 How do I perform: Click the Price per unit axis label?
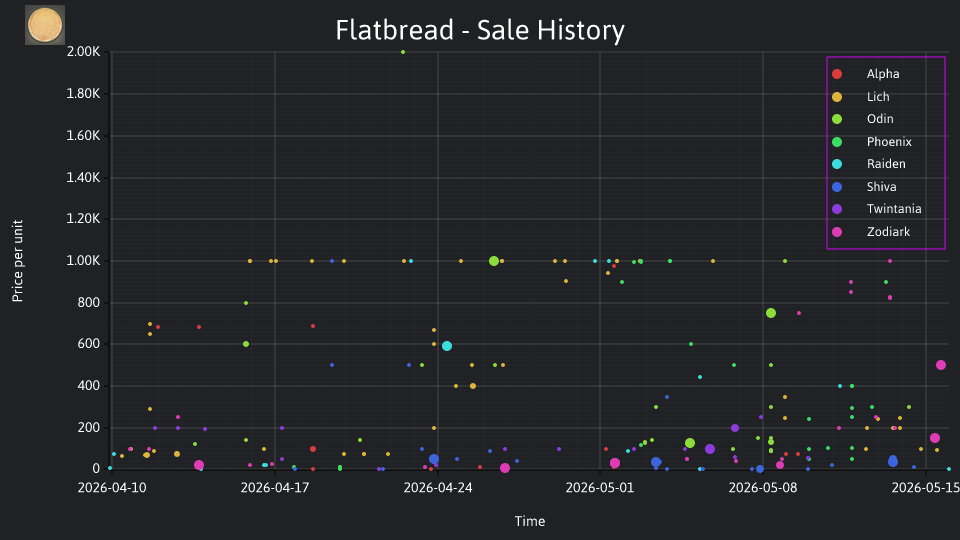coord(18,261)
